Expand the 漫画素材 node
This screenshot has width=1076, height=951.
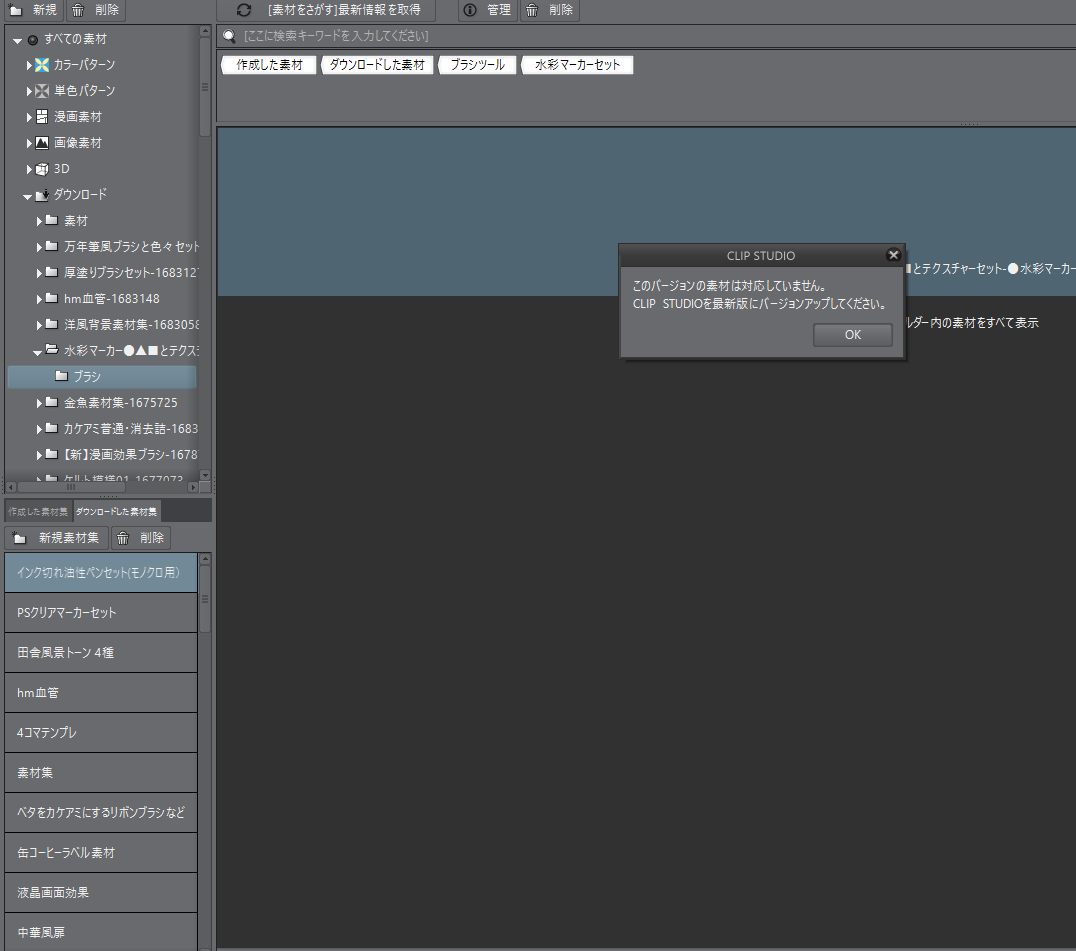pyautogui.click(x=29, y=117)
